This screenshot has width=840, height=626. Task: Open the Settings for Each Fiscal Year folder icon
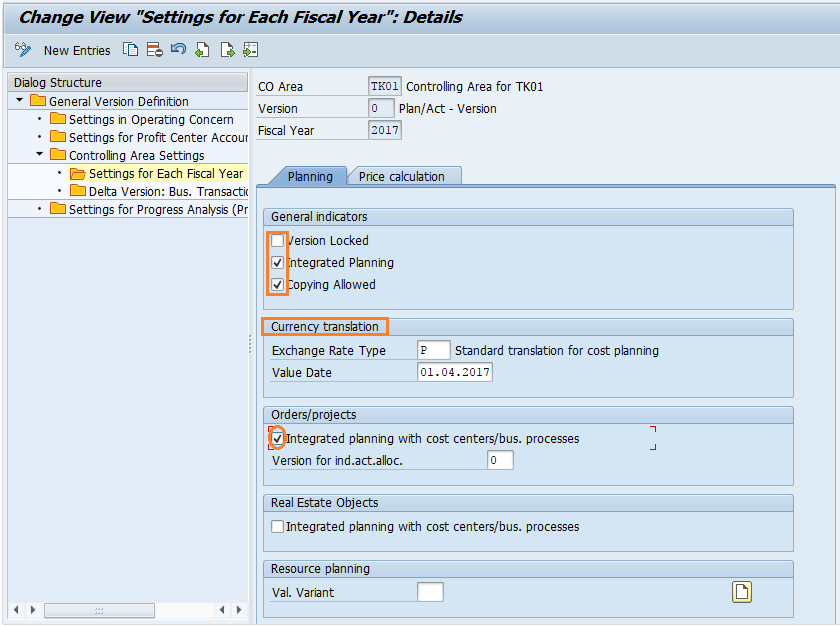pyautogui.click(x=78, y=173)
